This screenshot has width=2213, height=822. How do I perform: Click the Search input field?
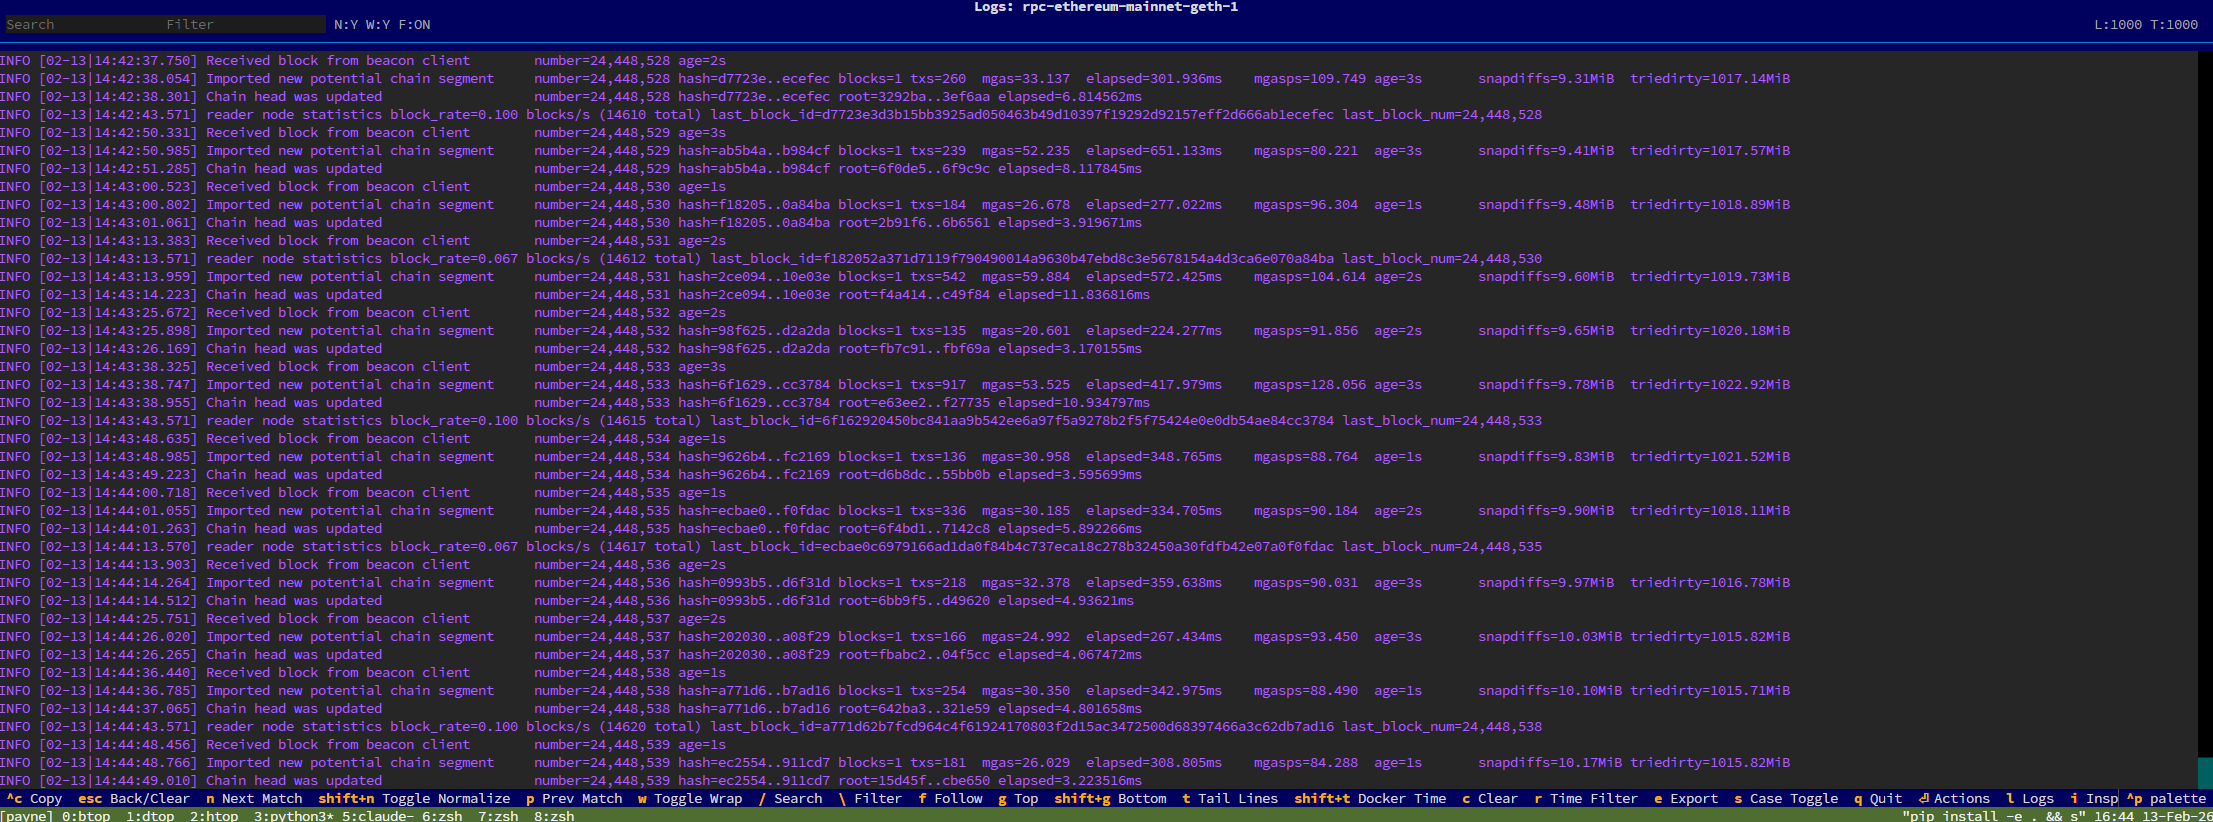80,24
